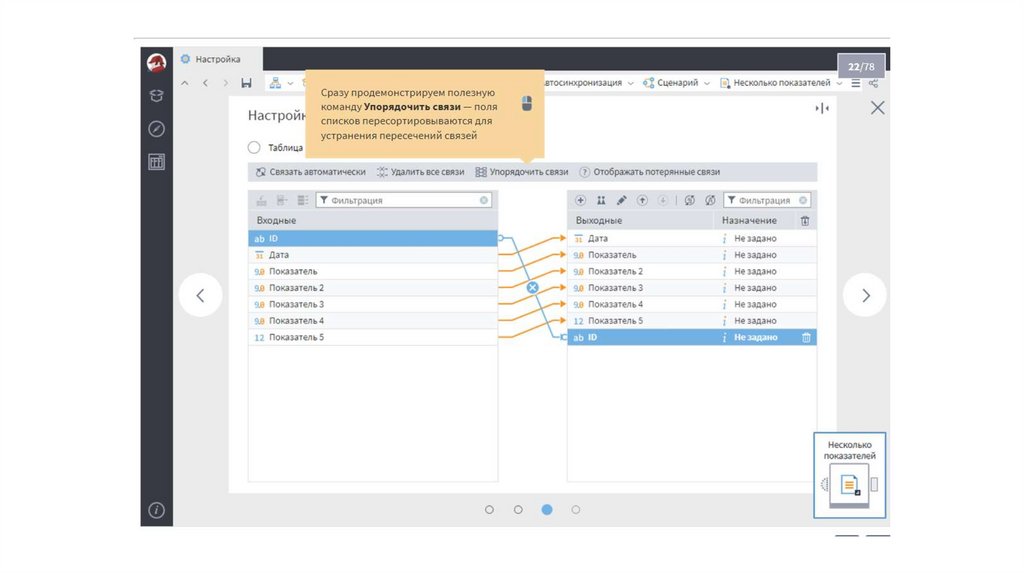The width and height of the screenshot is (1024, 574).
Task: Expand the Несколько показателей dropdown
Action: click(x=781, y=83)
